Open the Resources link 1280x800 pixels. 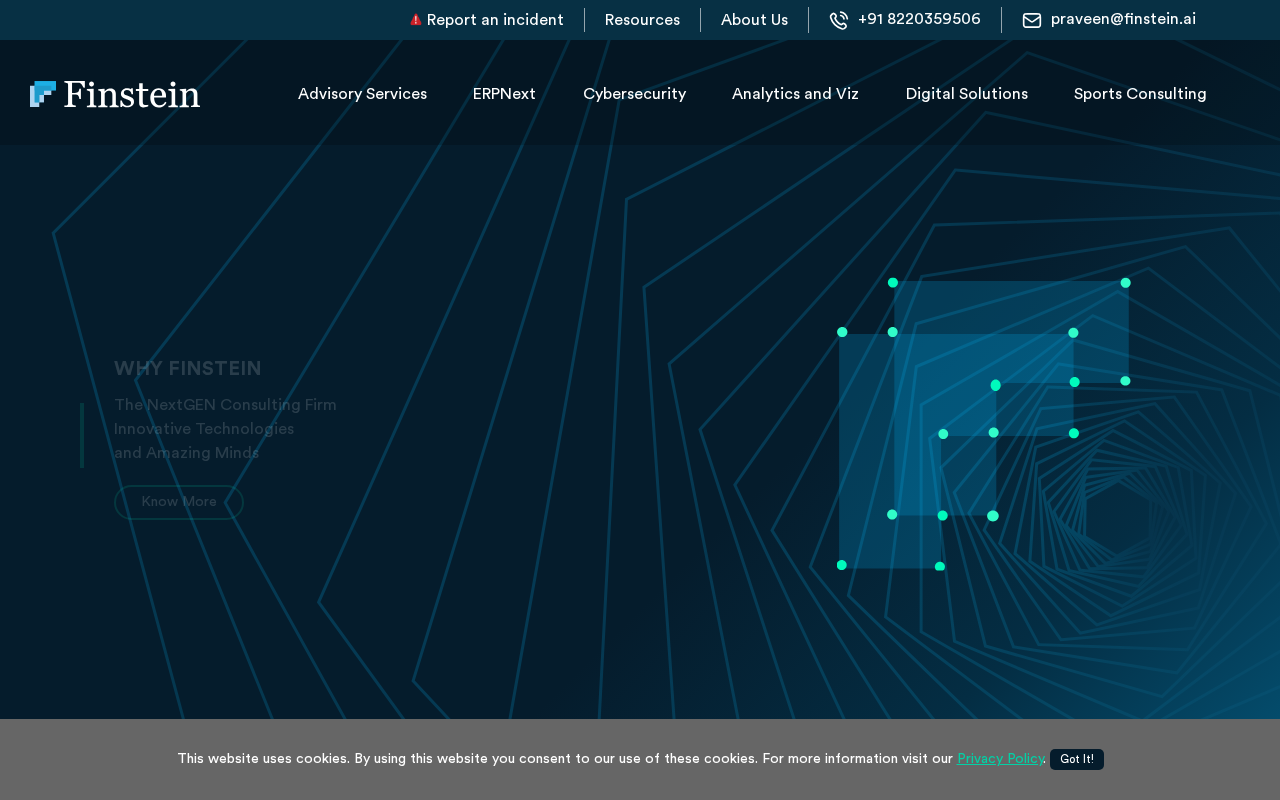pyautogui.click(x=642, y=20)
